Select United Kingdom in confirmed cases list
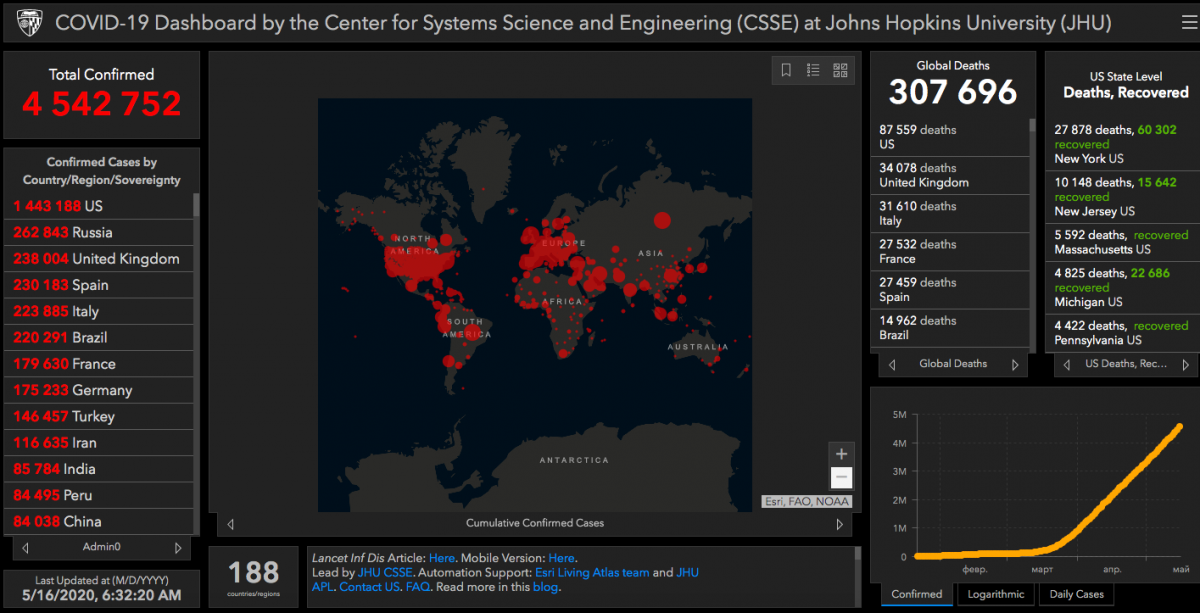 point(98,258)
